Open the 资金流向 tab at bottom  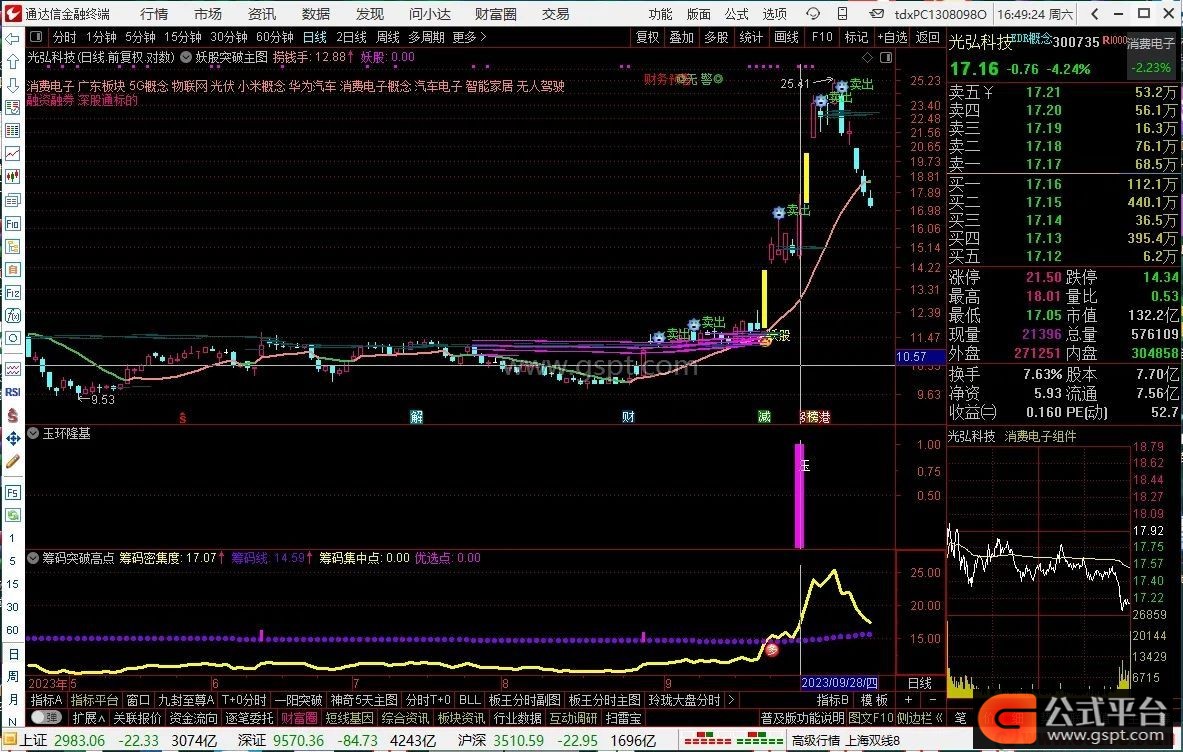tap(193, 718)
